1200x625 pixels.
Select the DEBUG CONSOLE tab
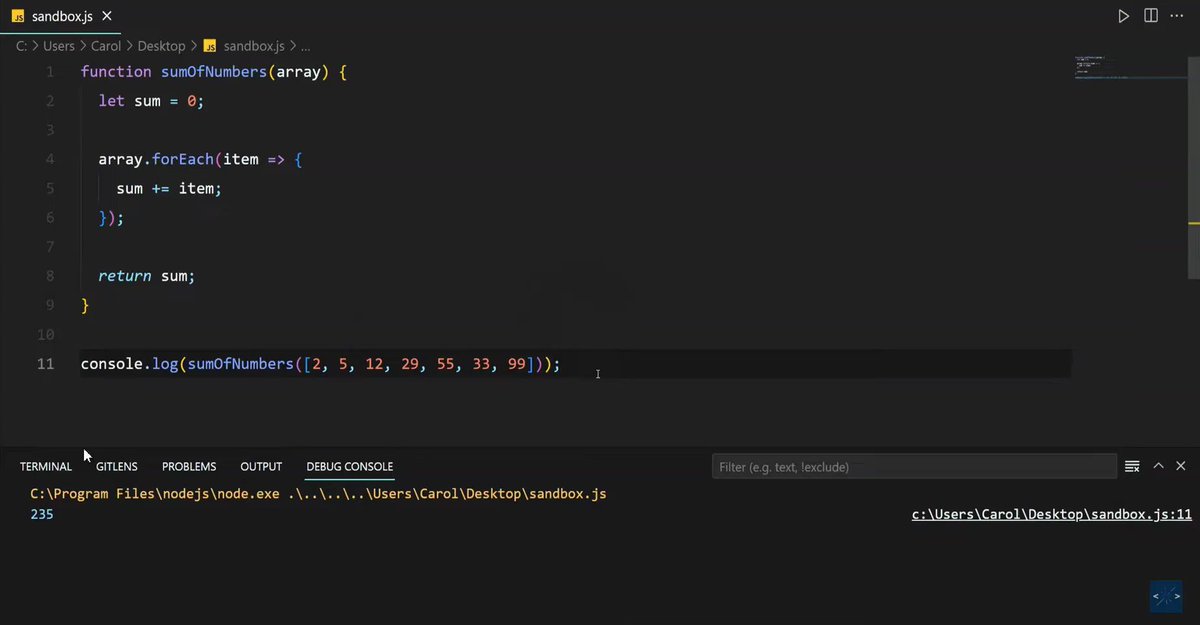(350, 466)
